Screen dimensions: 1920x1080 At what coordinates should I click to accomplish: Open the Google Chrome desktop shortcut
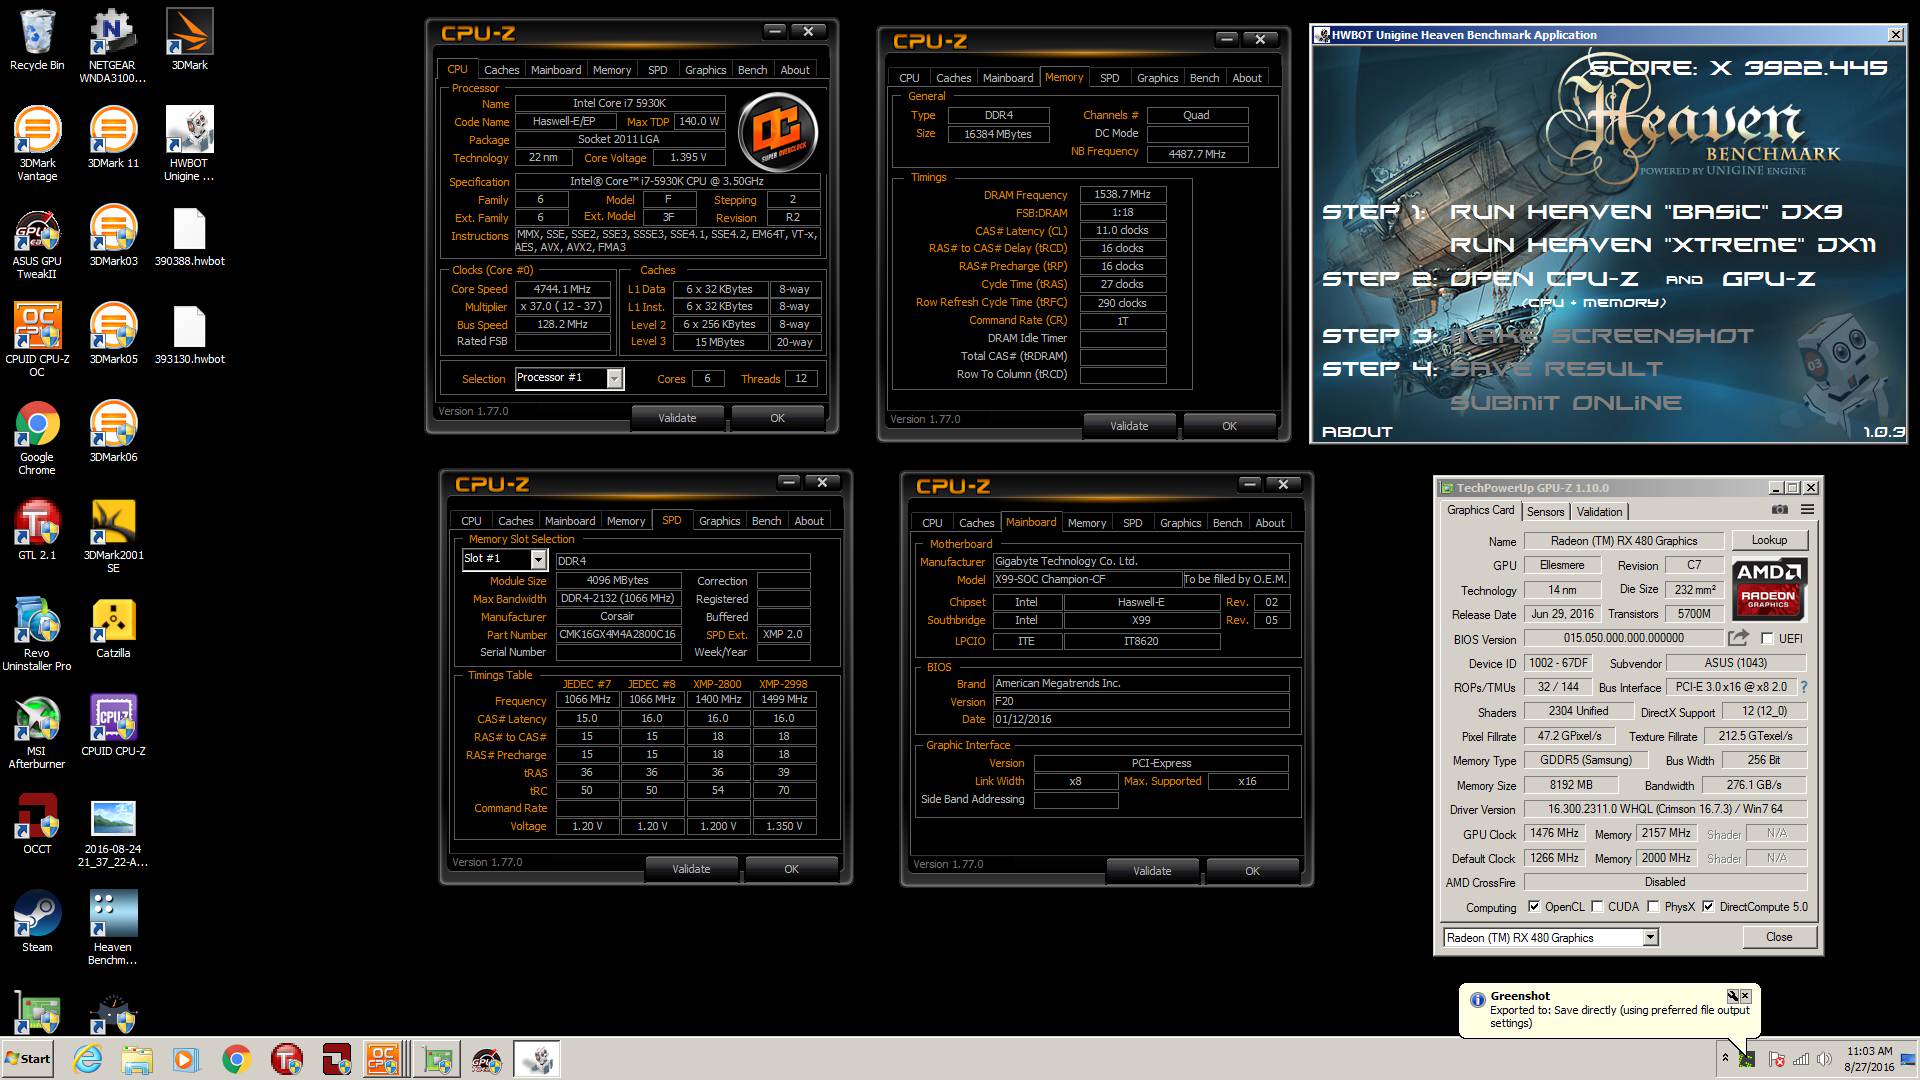37,438
